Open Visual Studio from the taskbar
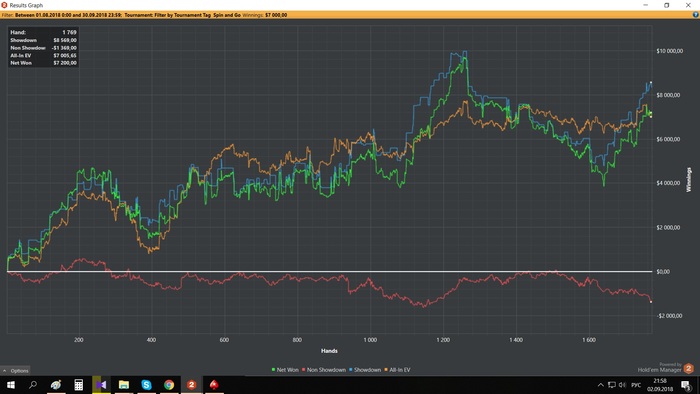 101,385
